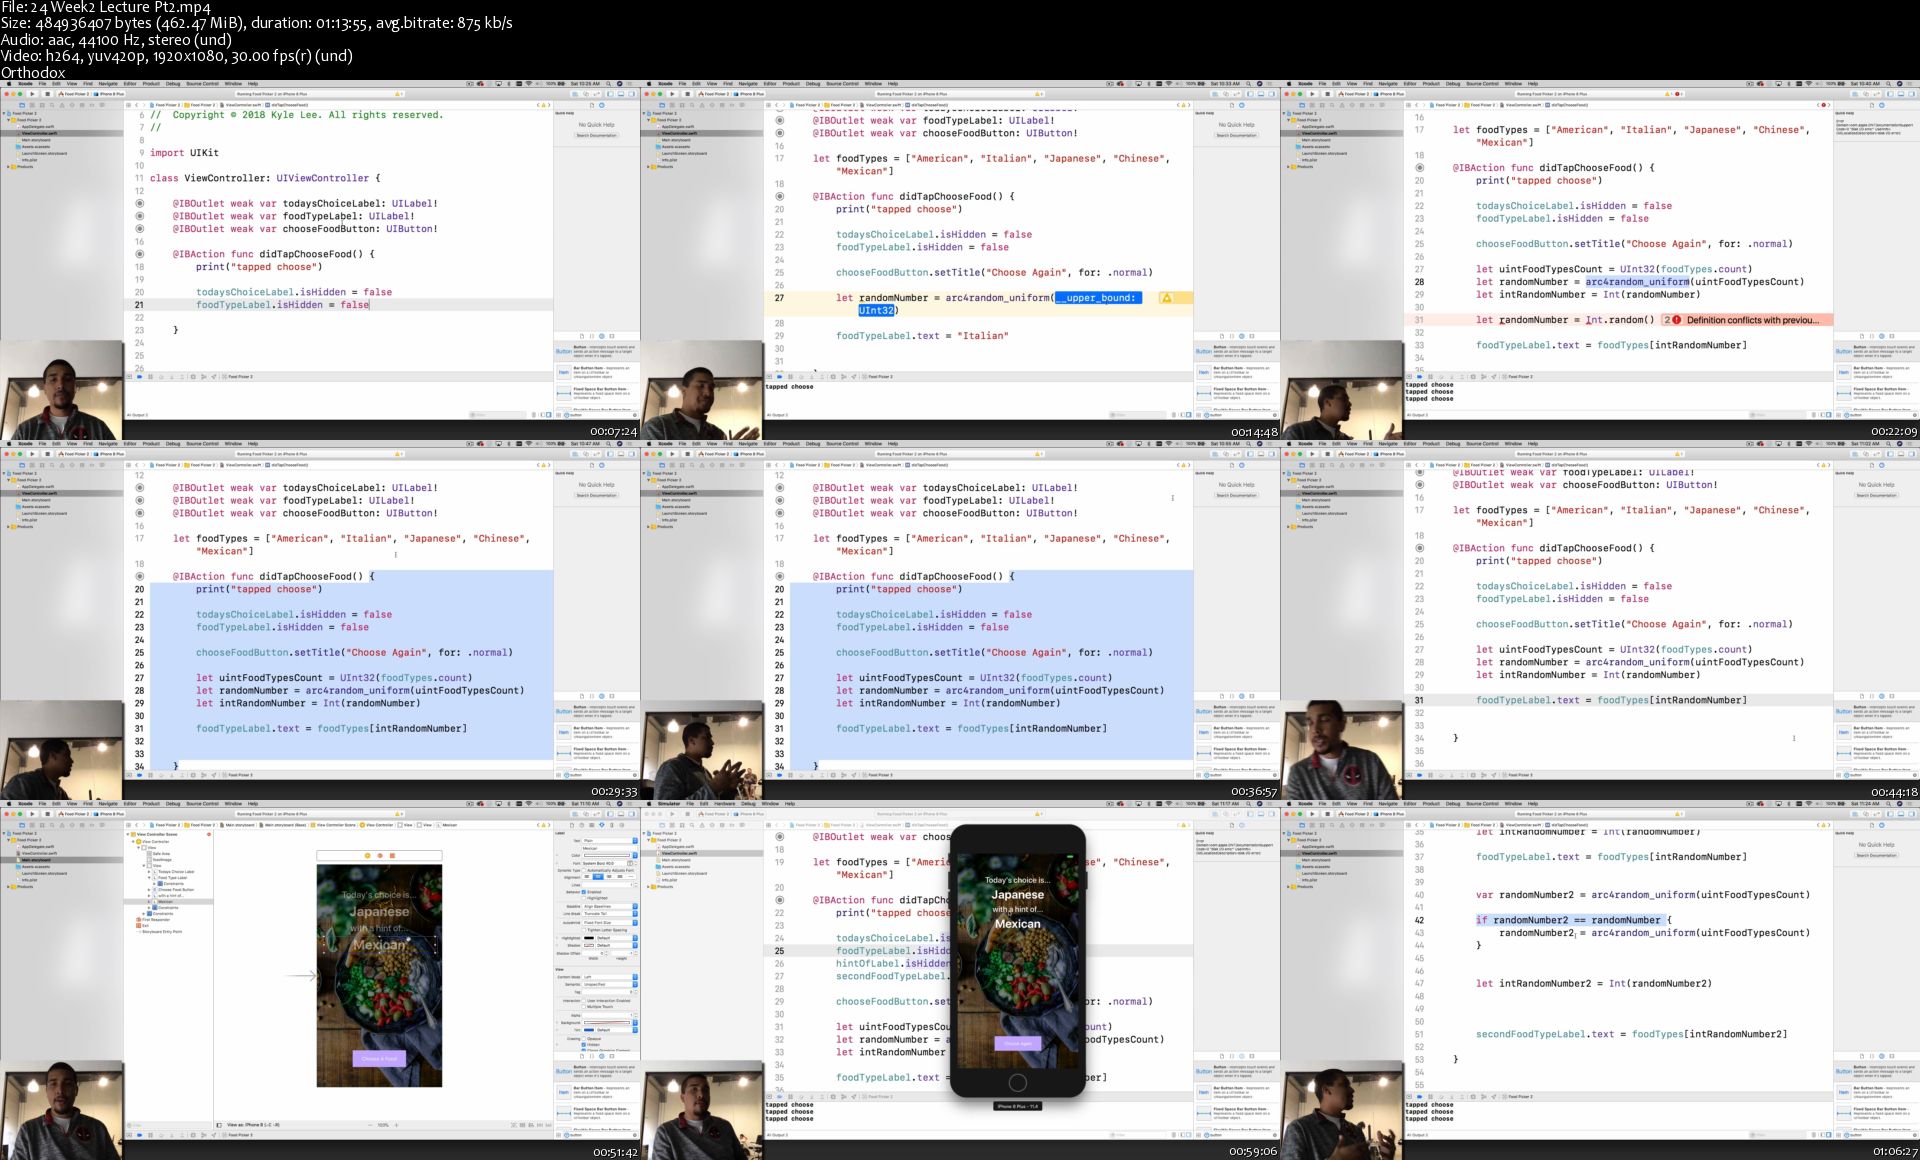Toggle the User Interaction Enabled checkbox
The width and height of the screenshot is (1920, 1160).
[584, 1000]
